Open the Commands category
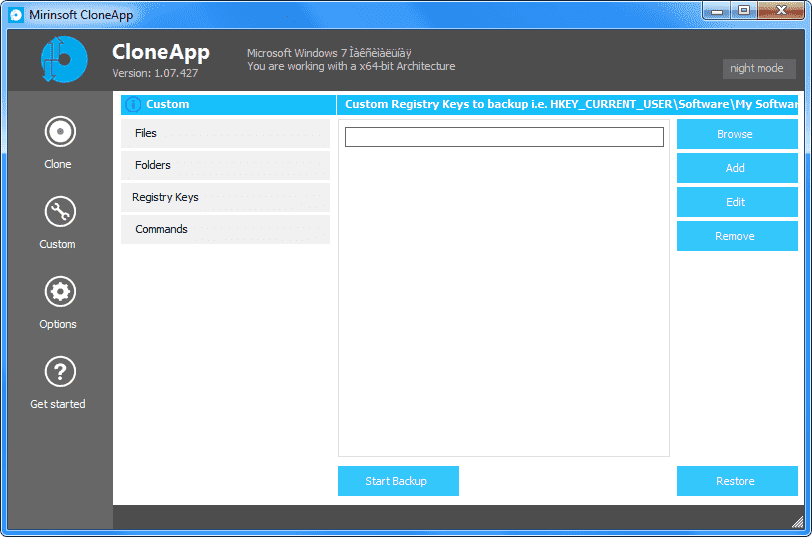Screen dimensions: 812x537 tap(225, 229)
